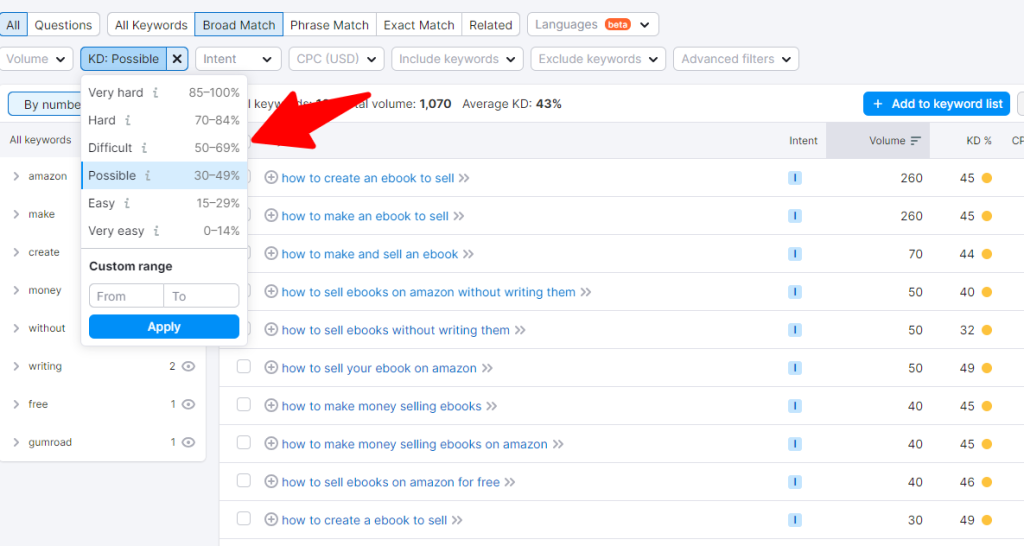Toggle eye icon for free group
The image size is (1024, 546).
point(188,404)
